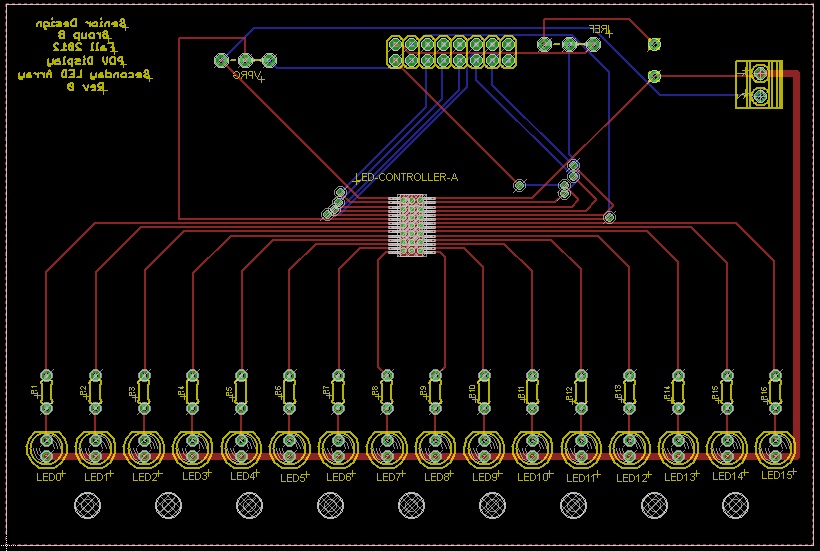Click resistor R8 footprint
820x551 pixels.
pos(385,391)
